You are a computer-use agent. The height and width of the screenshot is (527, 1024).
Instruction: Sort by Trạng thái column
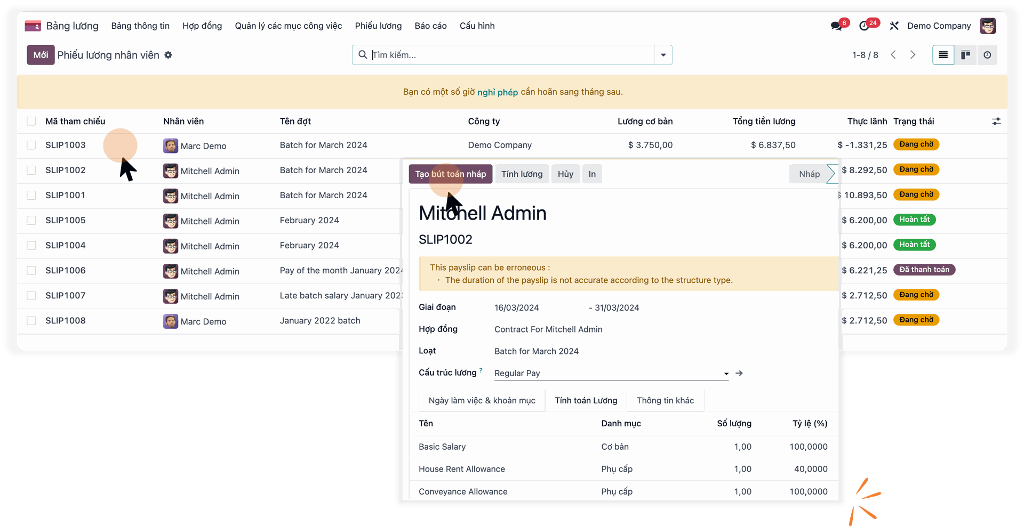[914, 121]
